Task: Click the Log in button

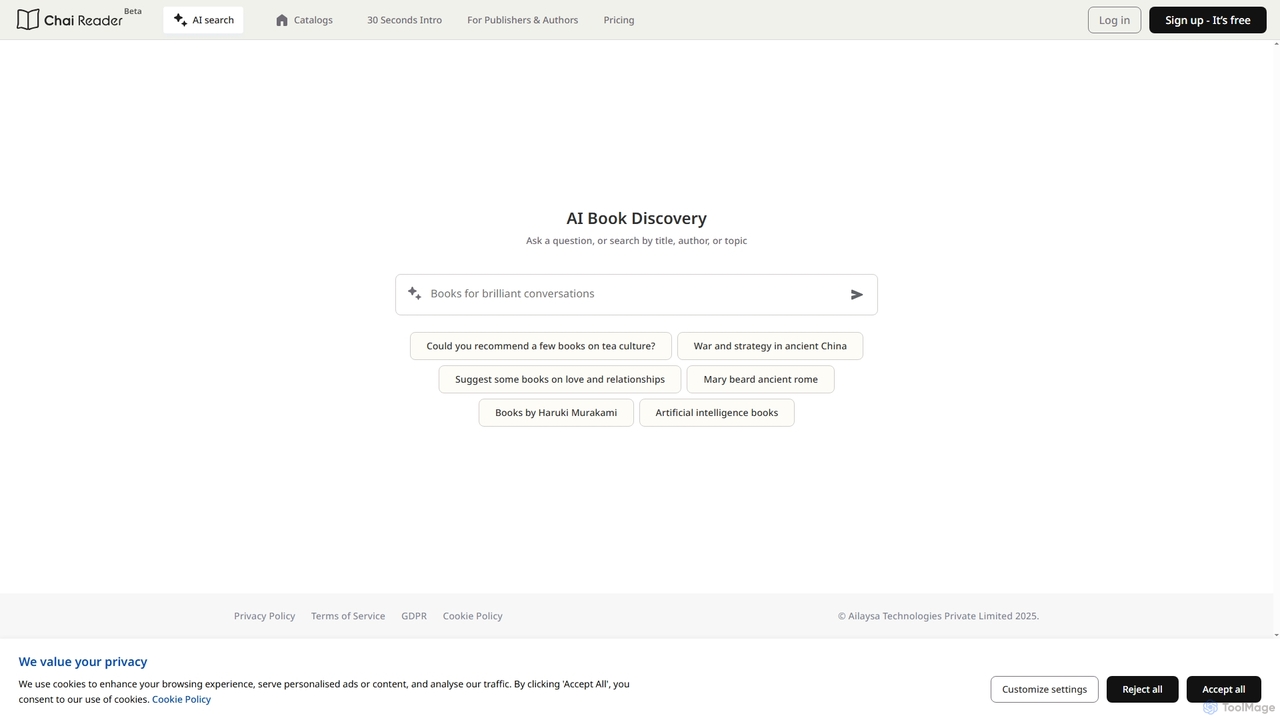Action: [x=1114, y=20]
